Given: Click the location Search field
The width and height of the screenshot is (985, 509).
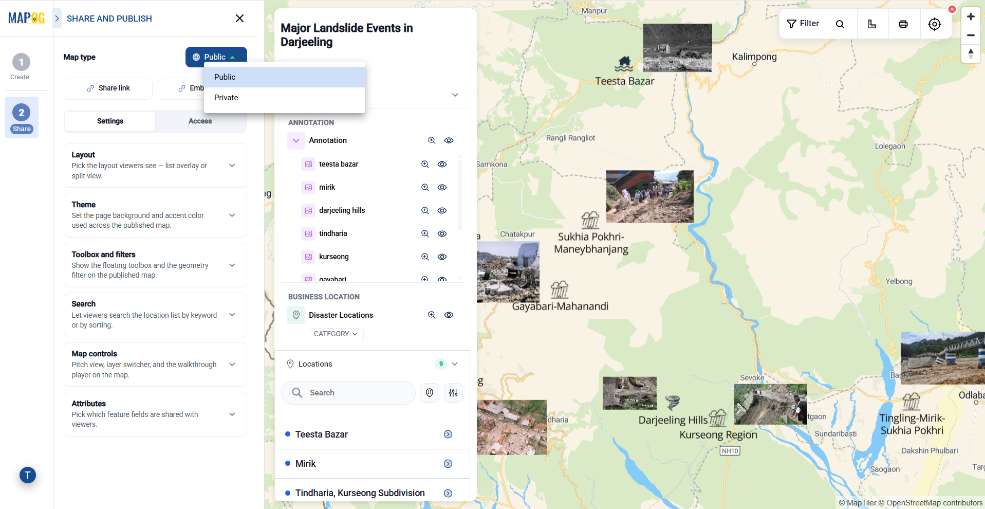Looking at the screenshot, I should click(x=348, y=393).
